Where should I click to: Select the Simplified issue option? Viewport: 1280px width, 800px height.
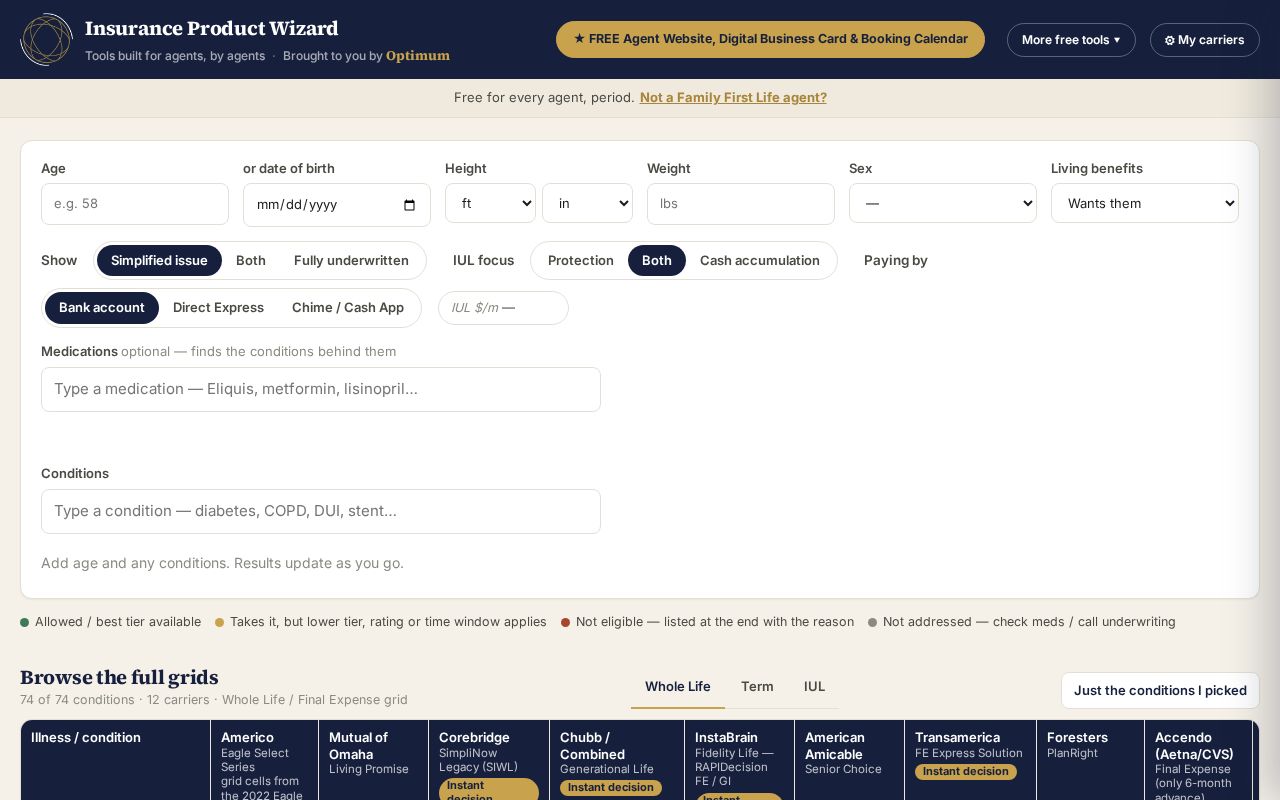pyautogui.click(x=159, y=260)
